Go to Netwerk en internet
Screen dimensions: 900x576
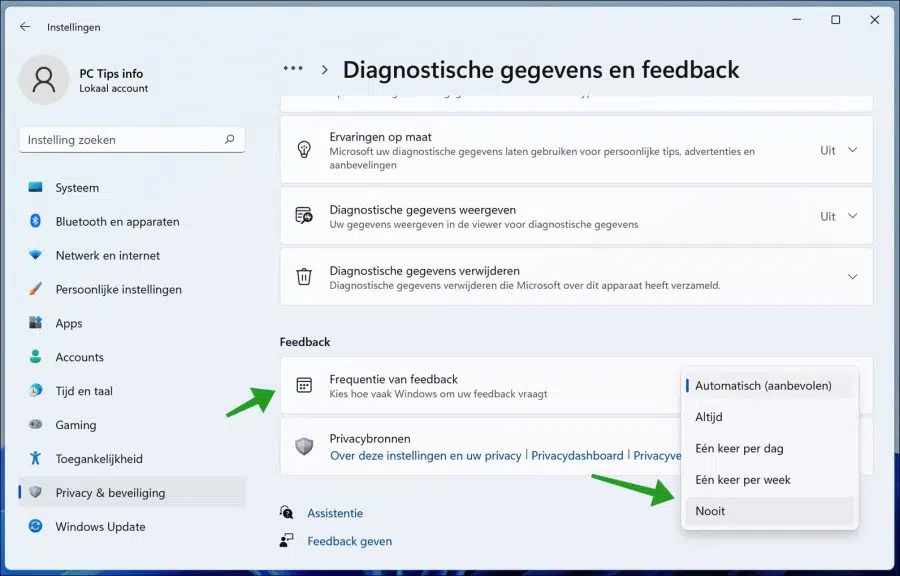(133, 255)
